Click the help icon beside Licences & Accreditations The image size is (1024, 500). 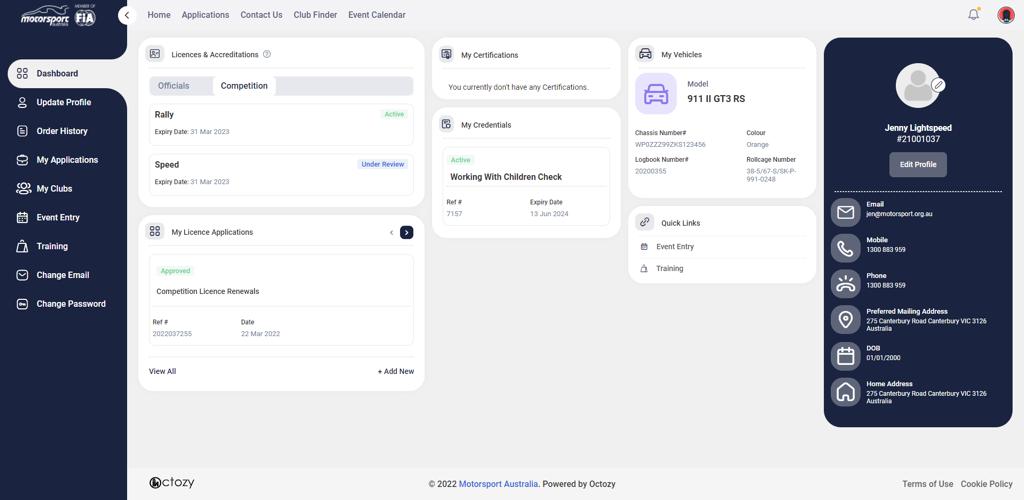tap(267, 54)
